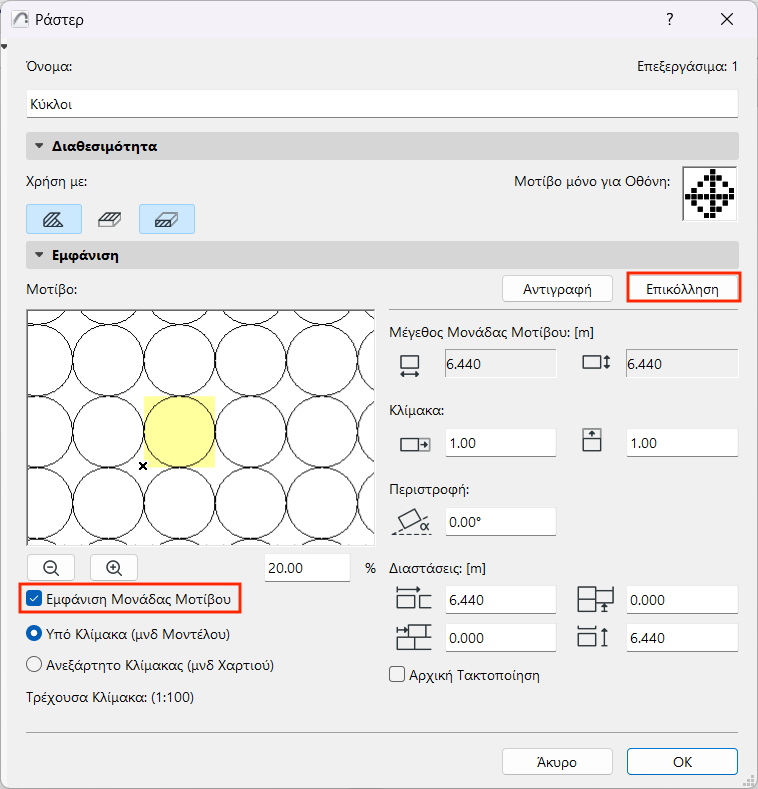Open the screen-only pattern editor thumbnail

(710, 194)
